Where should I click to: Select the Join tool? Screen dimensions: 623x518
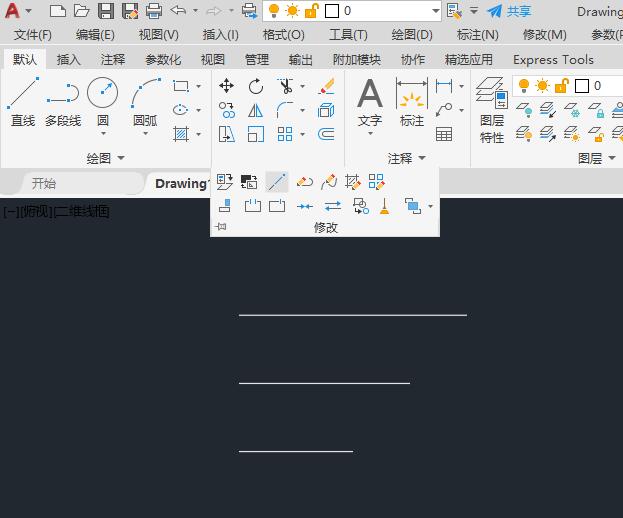click(305, 206)
